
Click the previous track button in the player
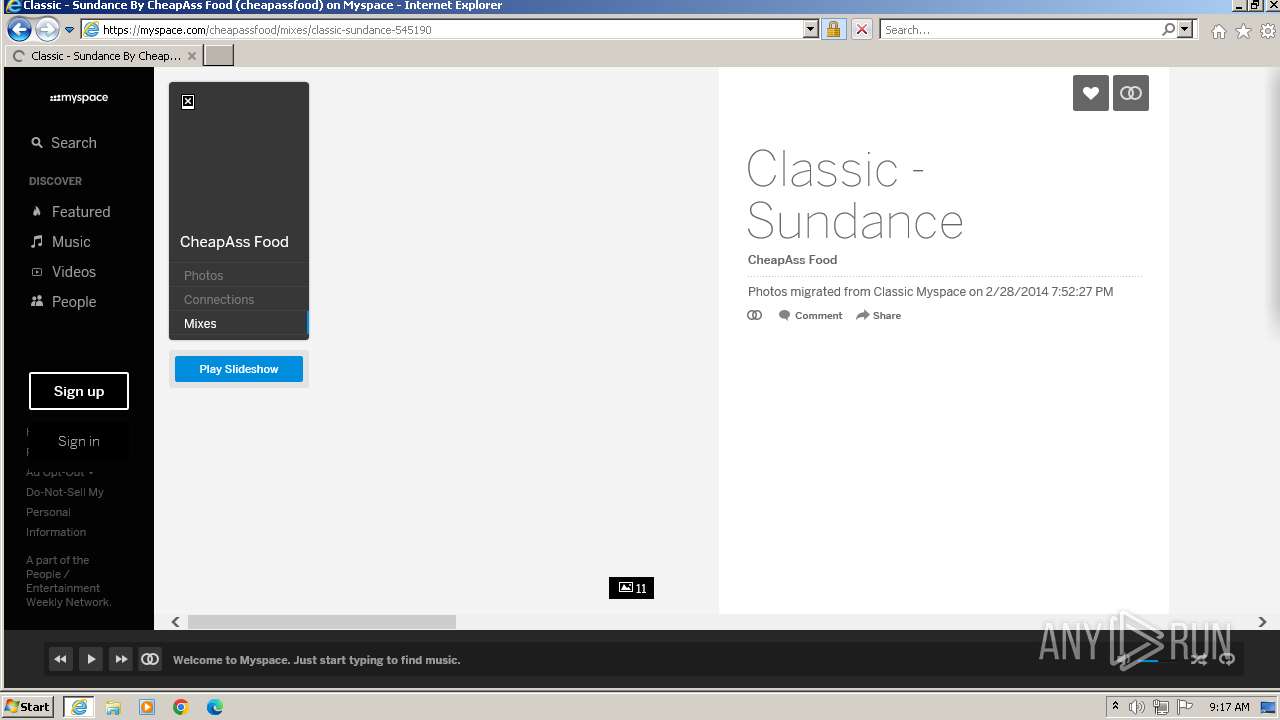(x=61, y=659)
